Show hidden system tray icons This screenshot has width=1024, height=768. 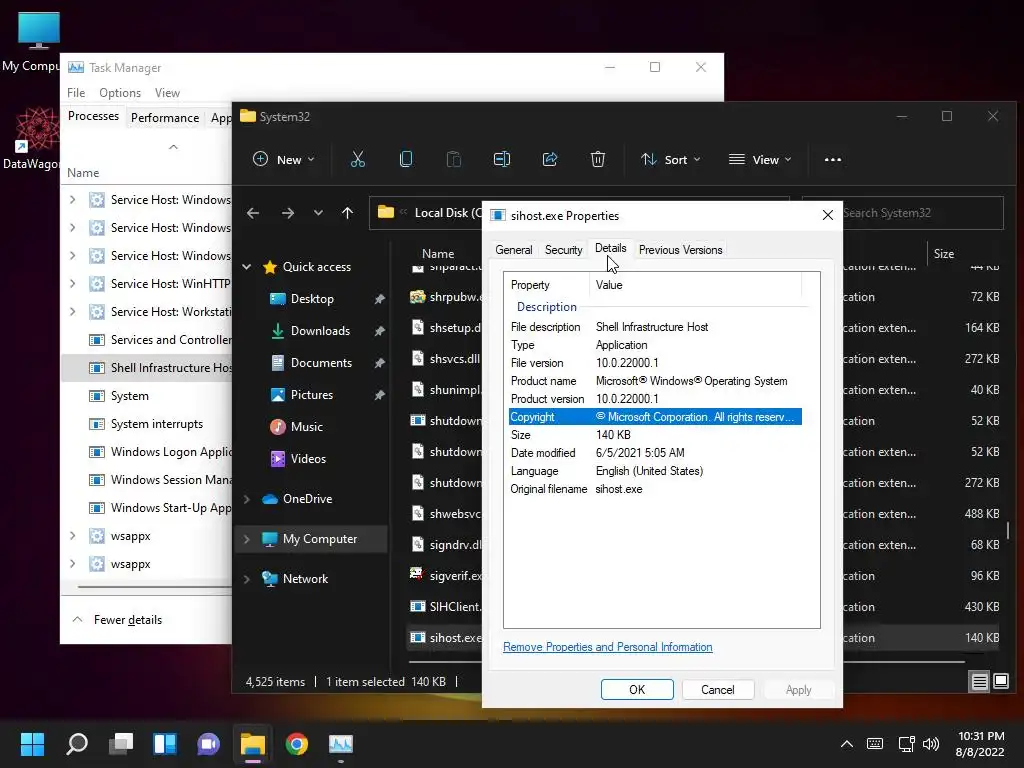tap(846, 744)
